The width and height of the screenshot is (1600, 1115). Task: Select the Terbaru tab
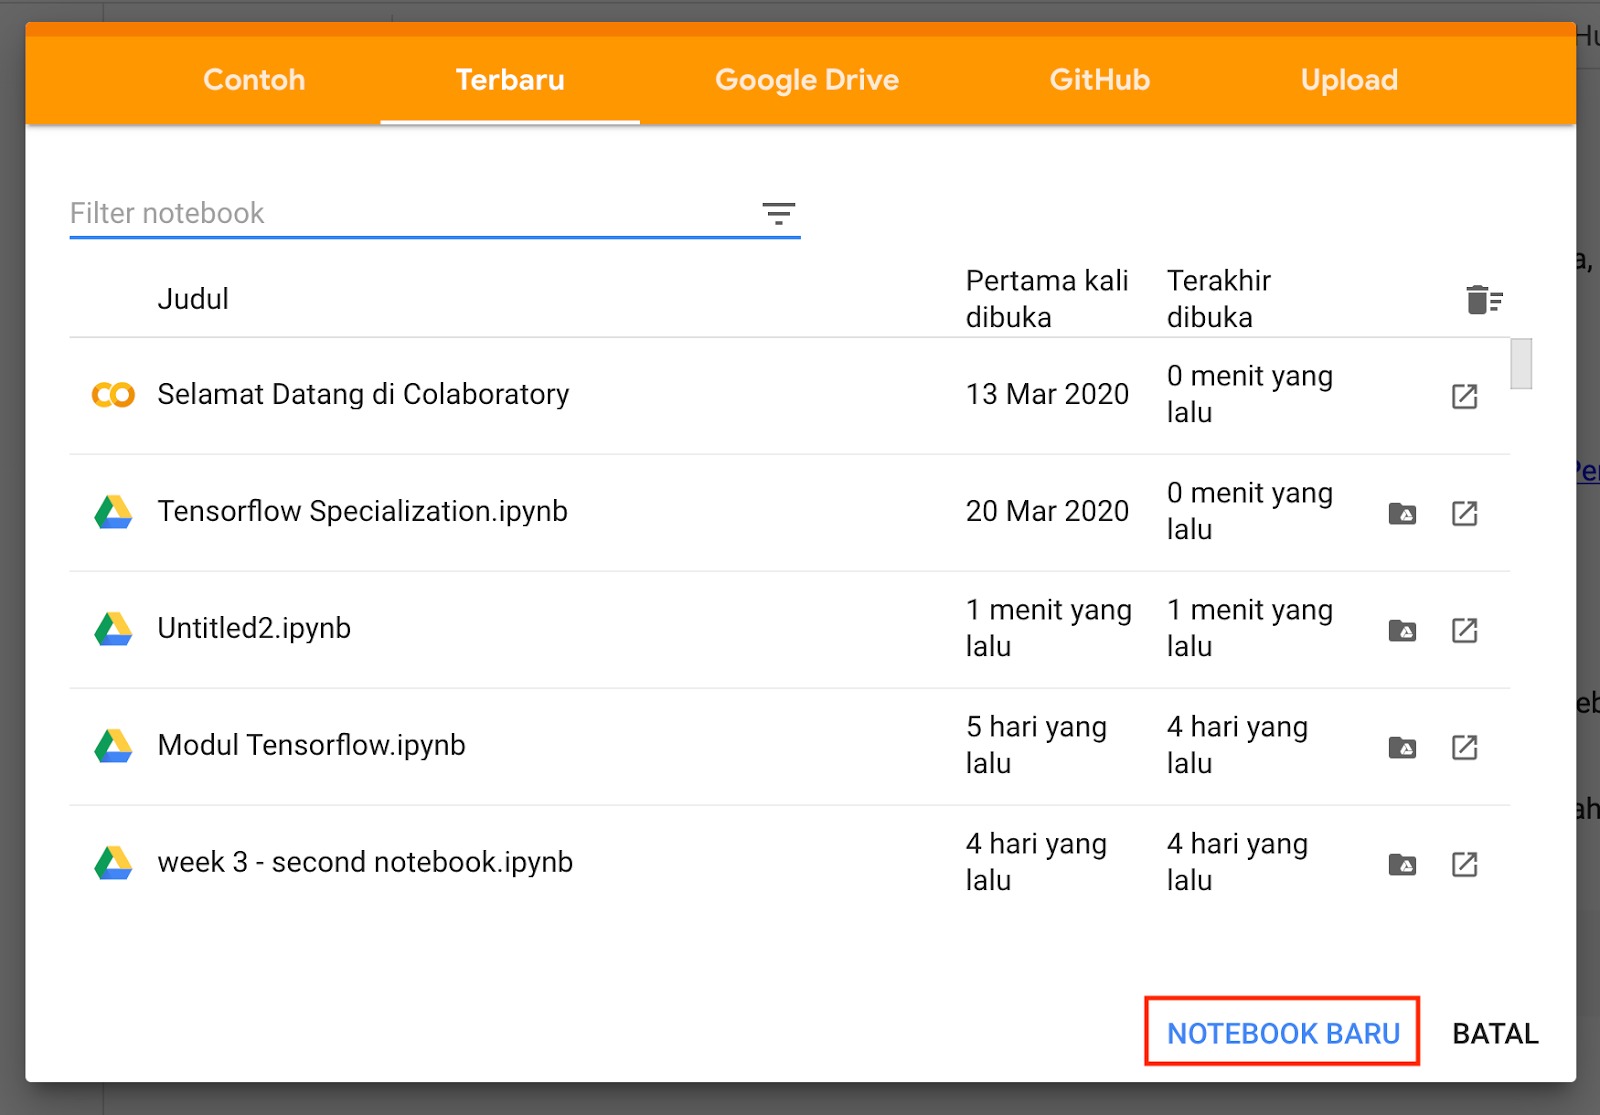[x=510, y=80]
